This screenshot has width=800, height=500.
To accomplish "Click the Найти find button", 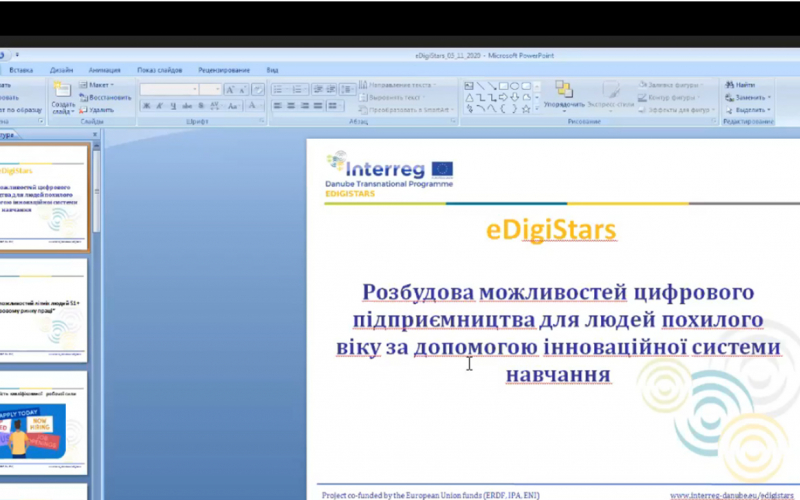I will tap(740, 85).
